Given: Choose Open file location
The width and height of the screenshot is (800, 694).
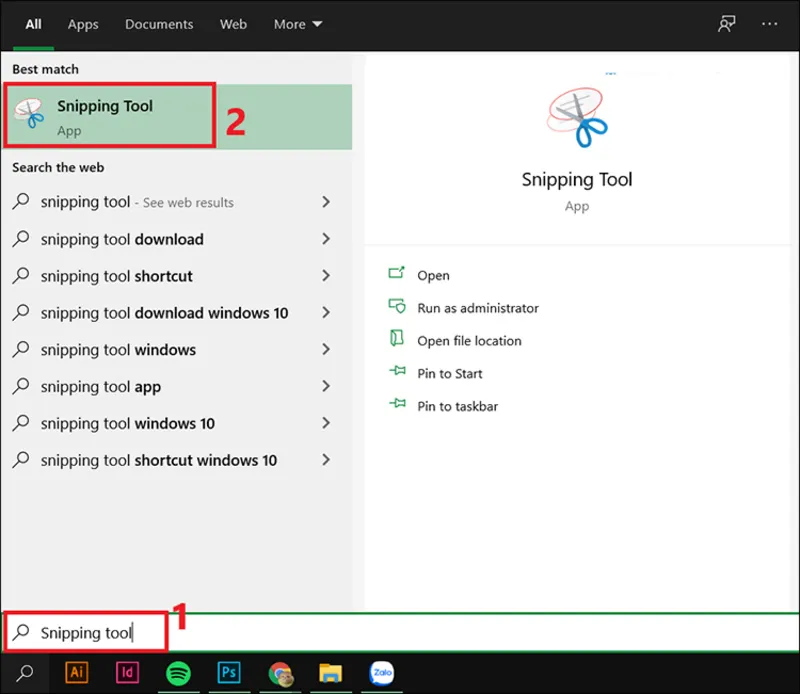Looking at the screenshot, I should click(469, 341).
